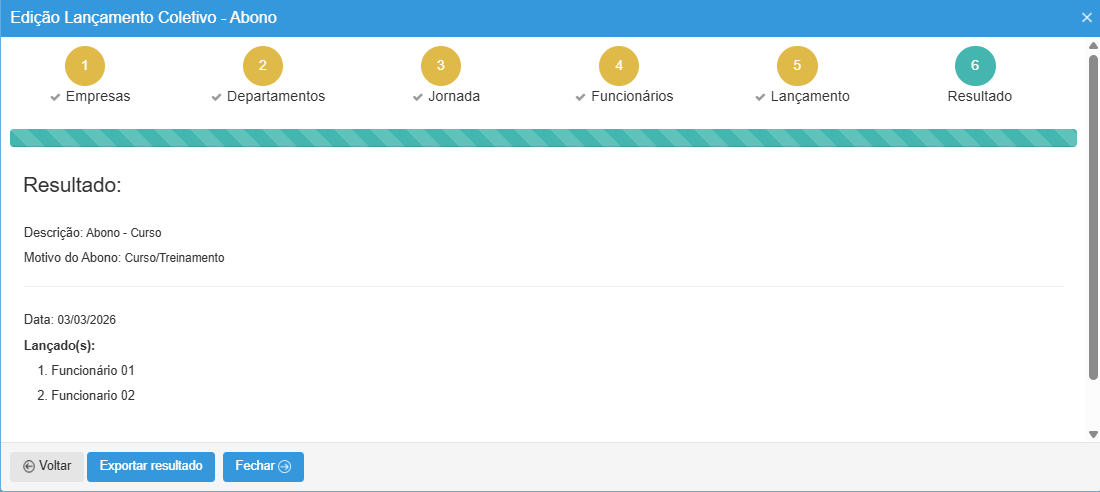Select step 3 Jornada circle
Screen dimensions: 1100x492
(441, 66)
